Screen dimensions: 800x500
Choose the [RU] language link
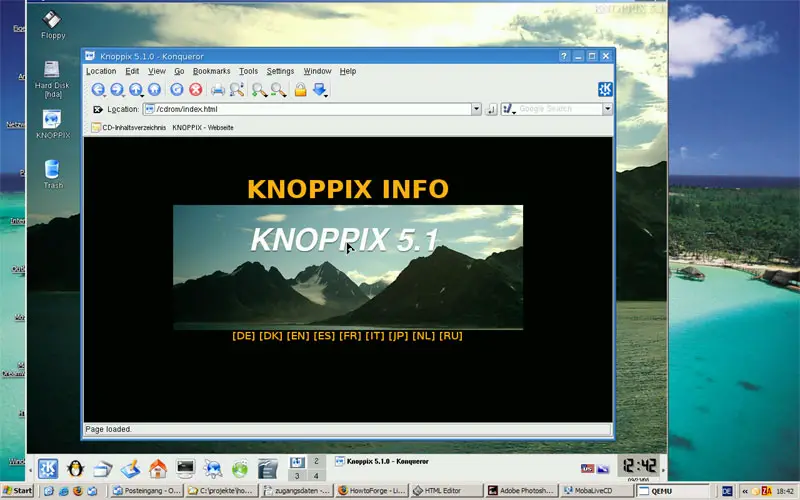click(x=451, y=336)
